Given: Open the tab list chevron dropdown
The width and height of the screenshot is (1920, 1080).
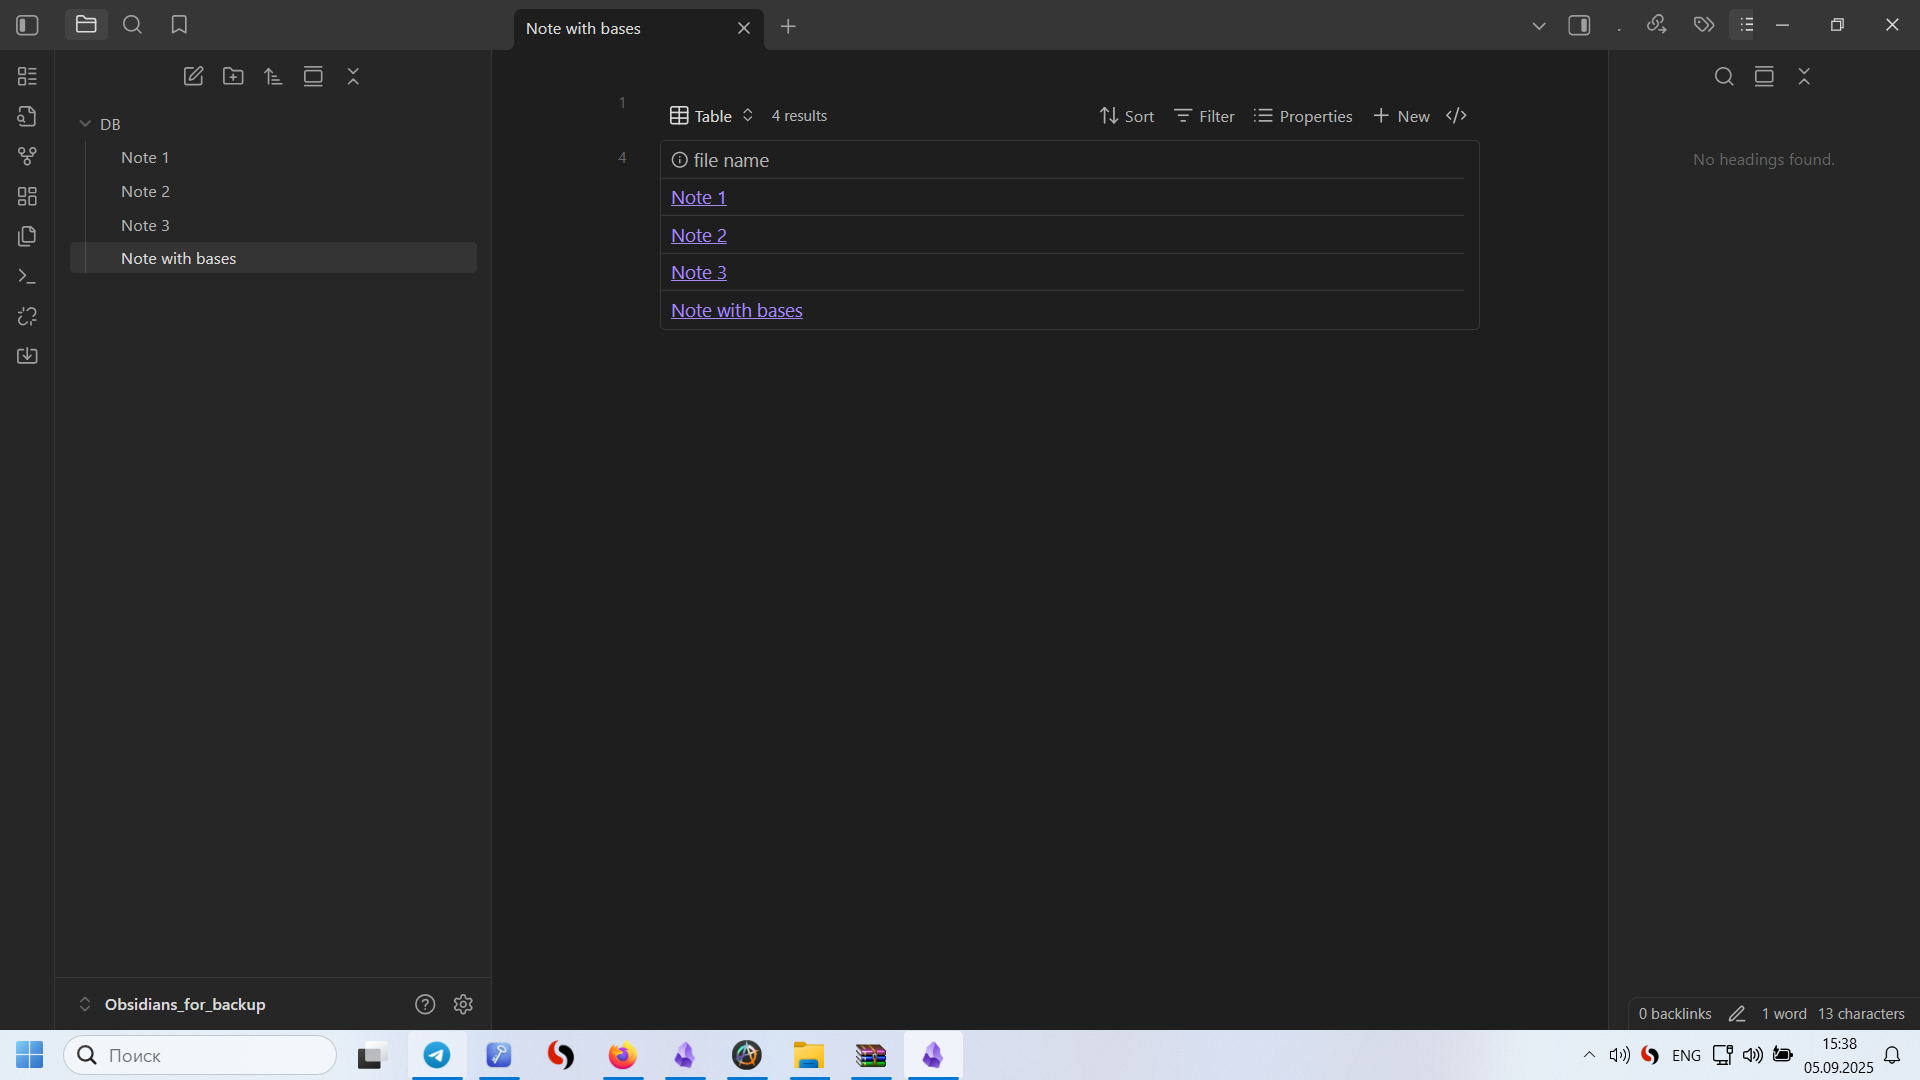Looking at the screenshot, I should pyautogui.click(x=1539, y=26).
